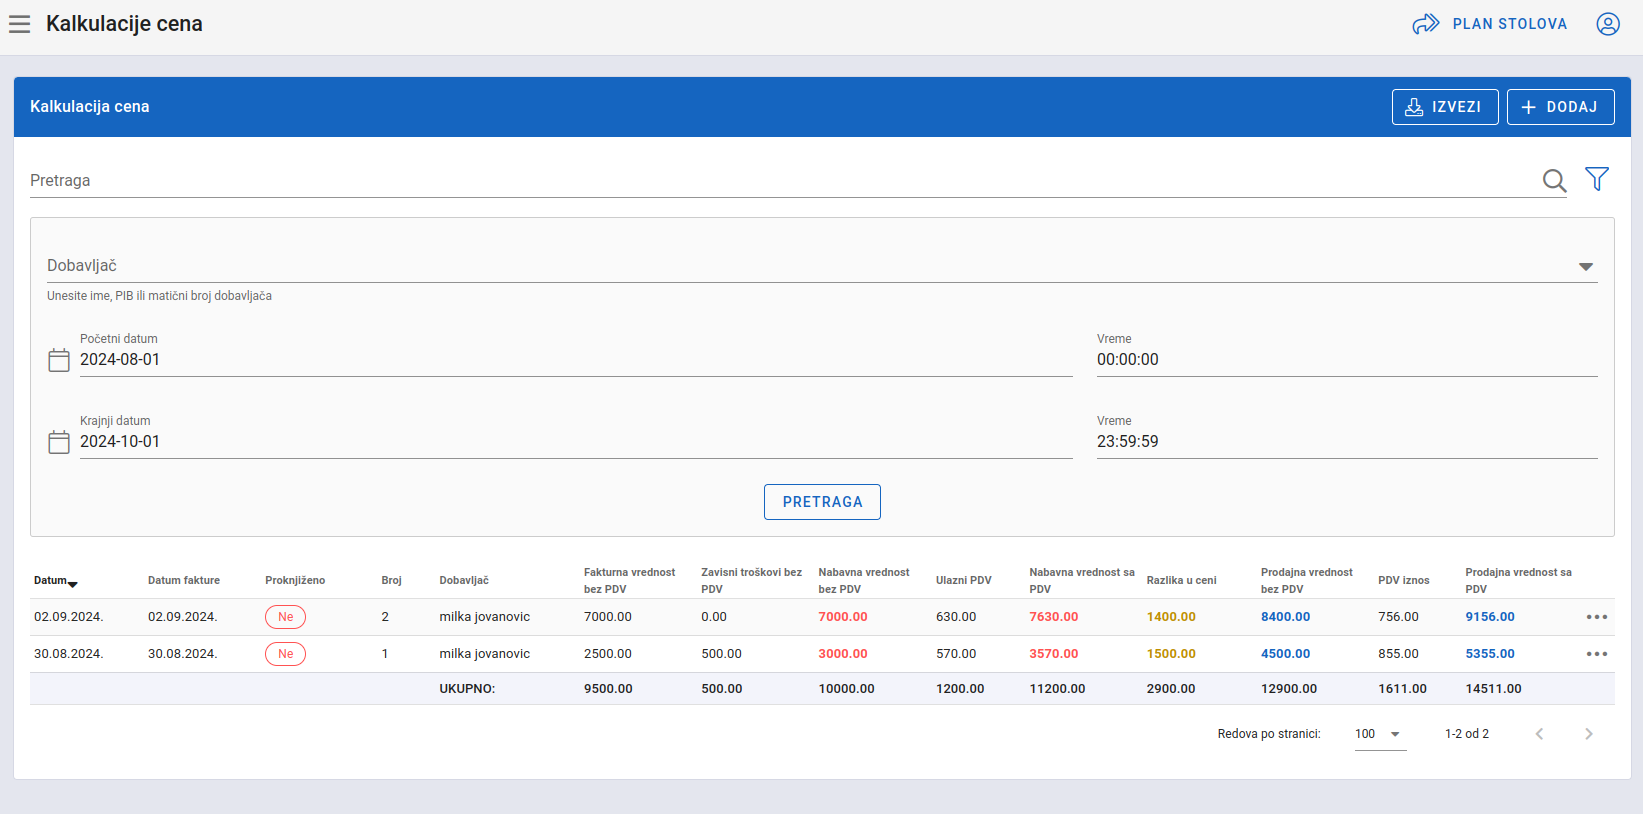1643x814 pixels.
Task: Go to previous page of results
Action: tap(1539, 734)
